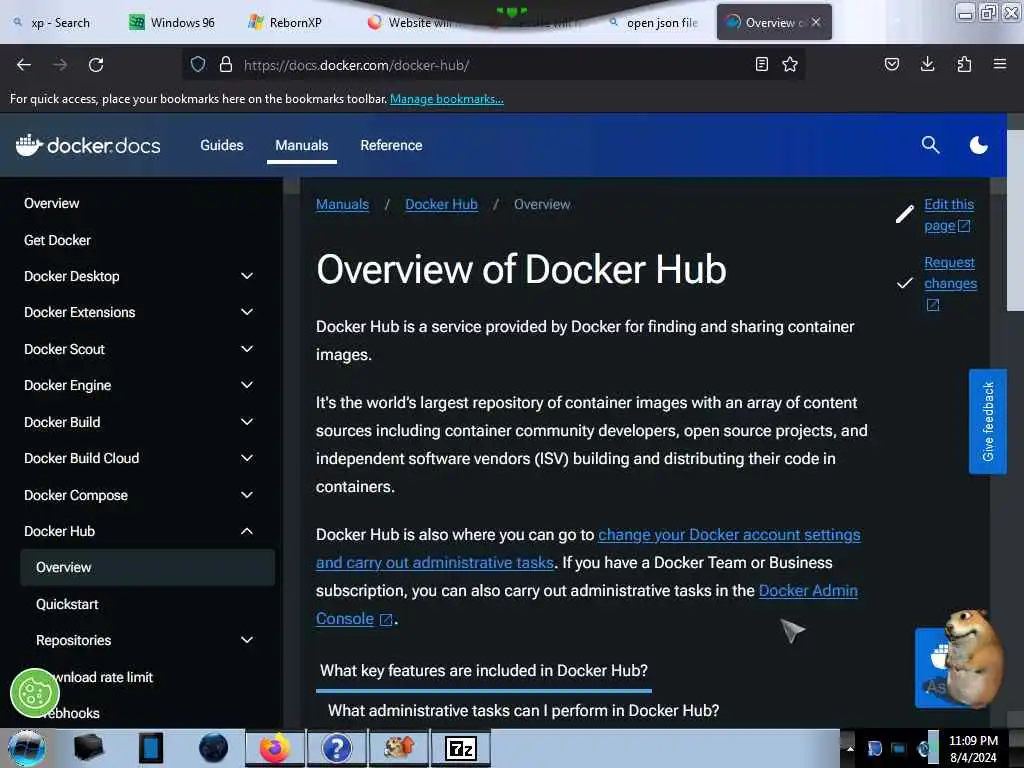Click the pencil edit icon

904,214
